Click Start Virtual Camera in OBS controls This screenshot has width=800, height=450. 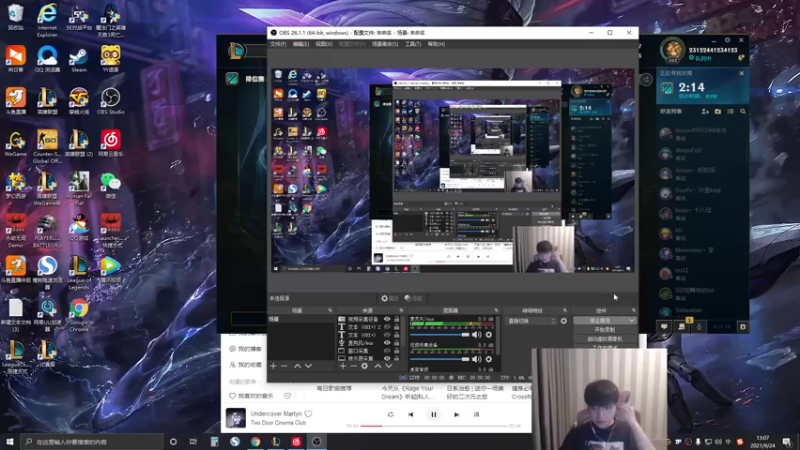(605, 339)
